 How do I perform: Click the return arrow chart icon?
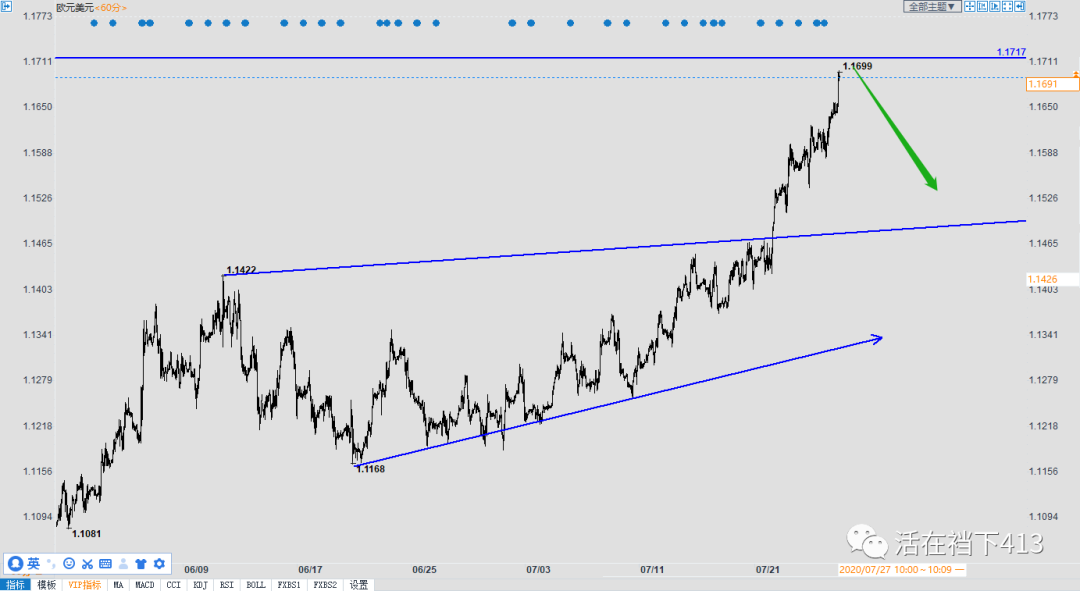click(1019, 6)
